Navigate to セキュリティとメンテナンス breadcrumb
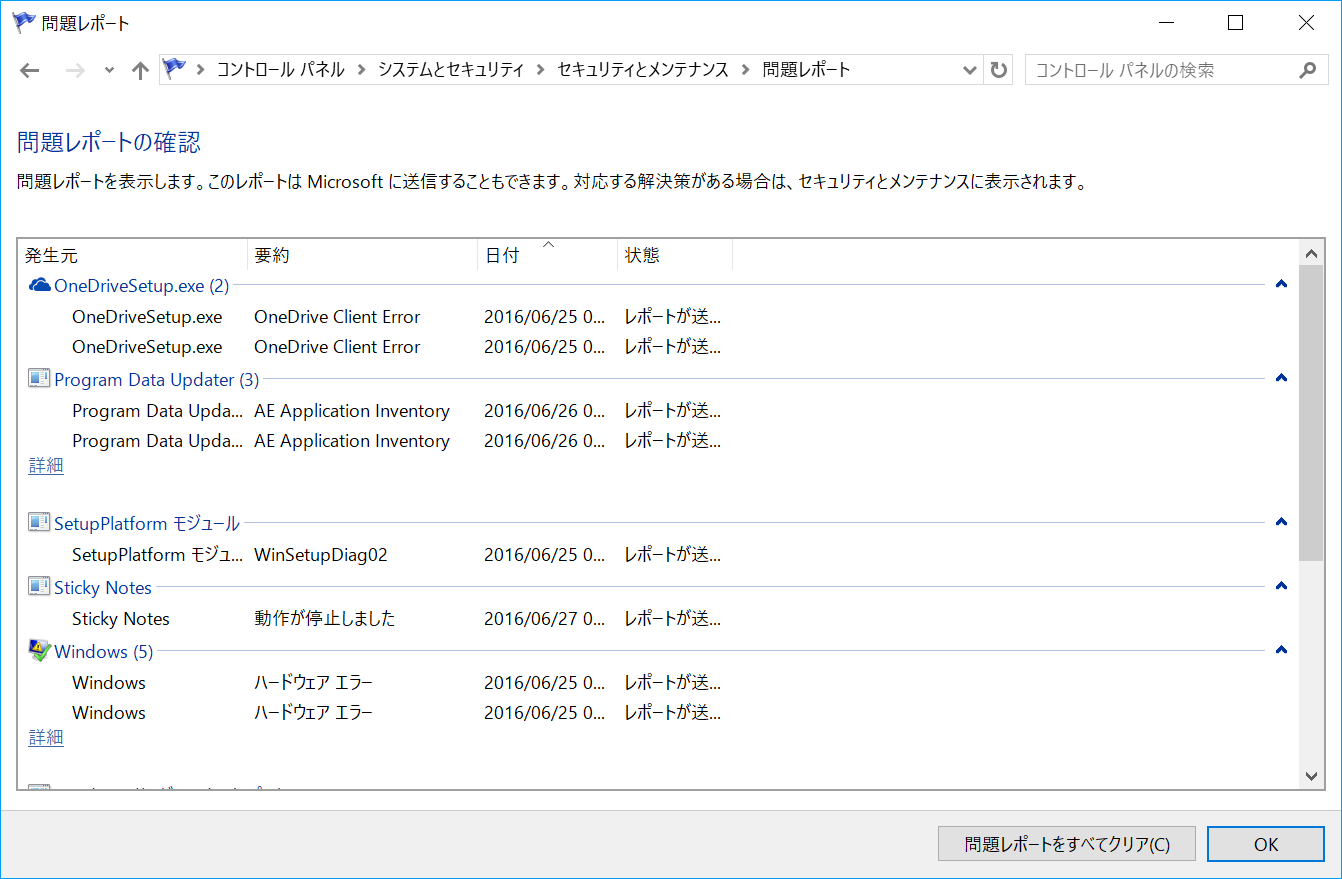This screenshot has height=879, width=1342. pyautogui.click(x=643, y=70)
